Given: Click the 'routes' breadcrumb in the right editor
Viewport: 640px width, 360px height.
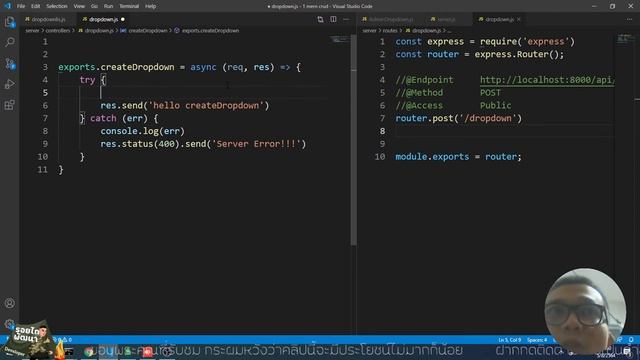Looking at the screenshot, I should [390, 31].
